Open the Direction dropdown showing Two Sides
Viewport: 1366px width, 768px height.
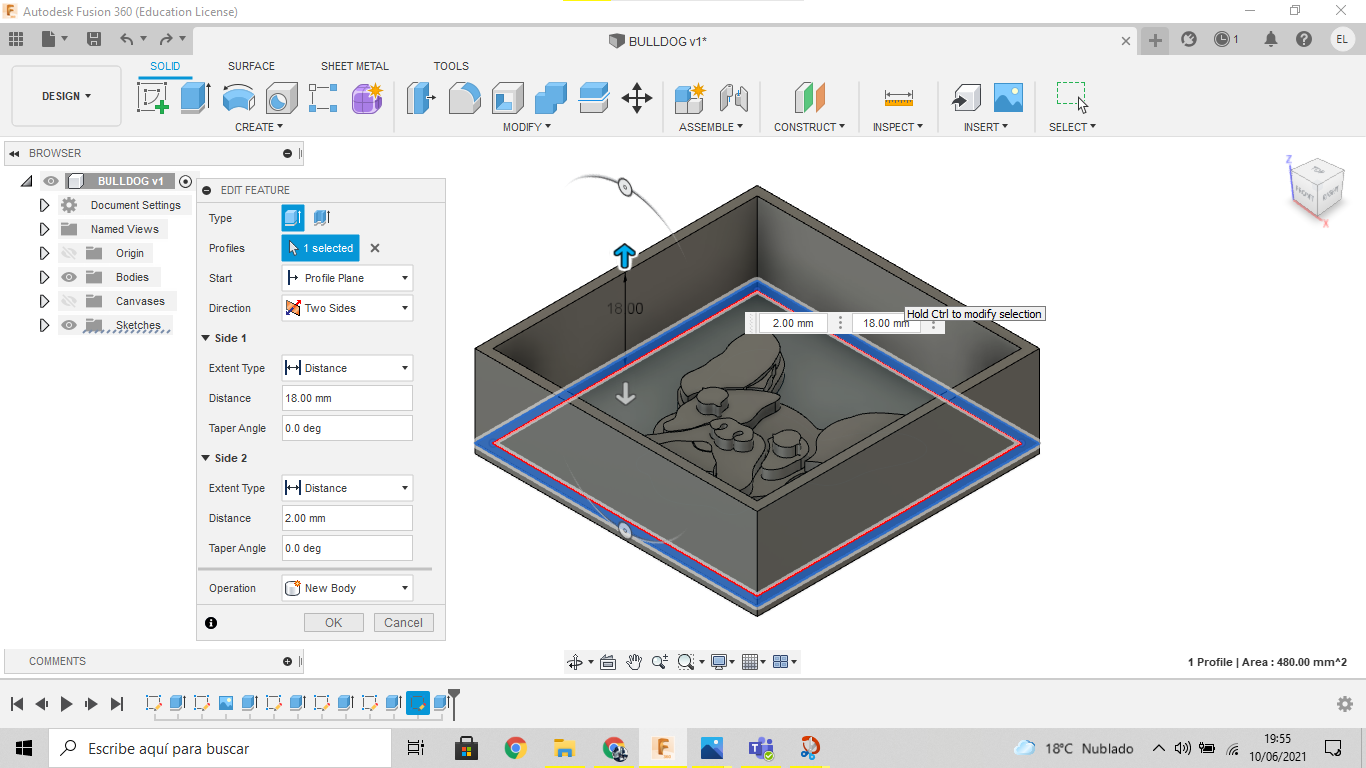[x=347, y=308]
